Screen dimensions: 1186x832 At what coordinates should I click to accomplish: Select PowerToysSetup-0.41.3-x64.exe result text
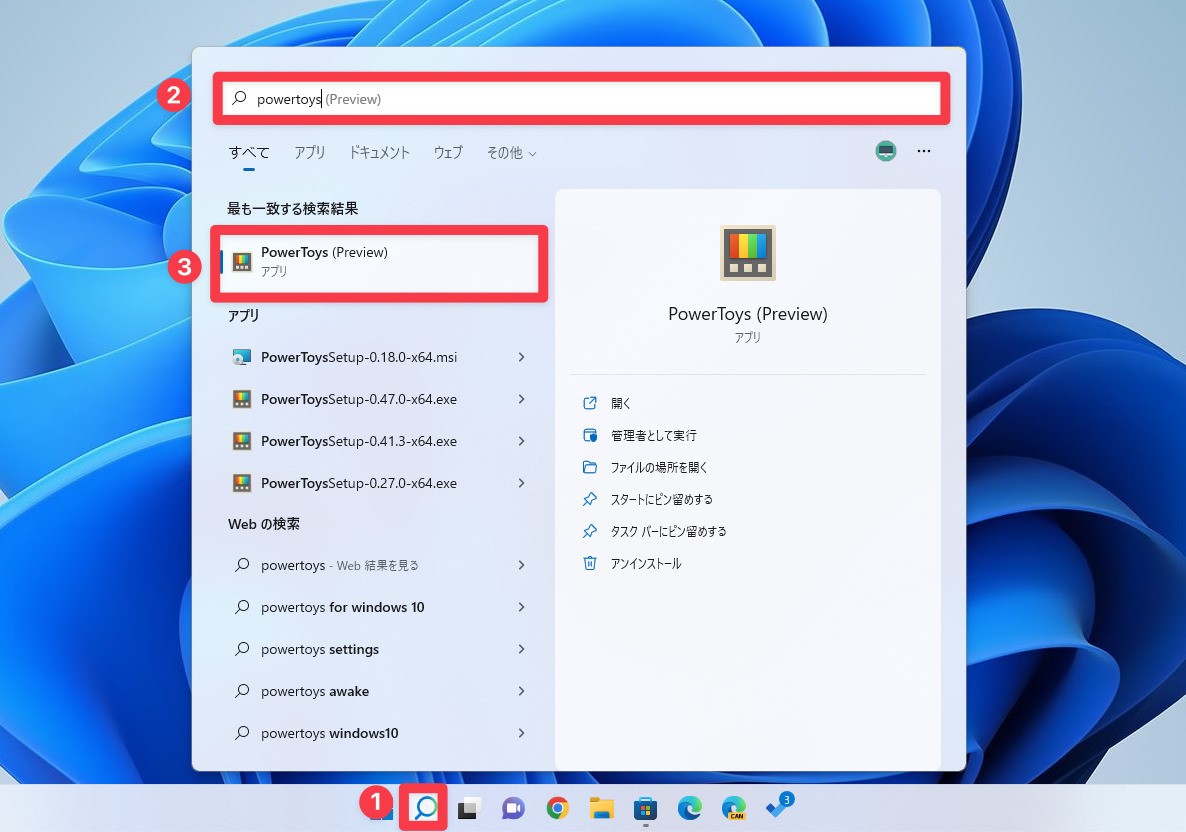[359, 441]
